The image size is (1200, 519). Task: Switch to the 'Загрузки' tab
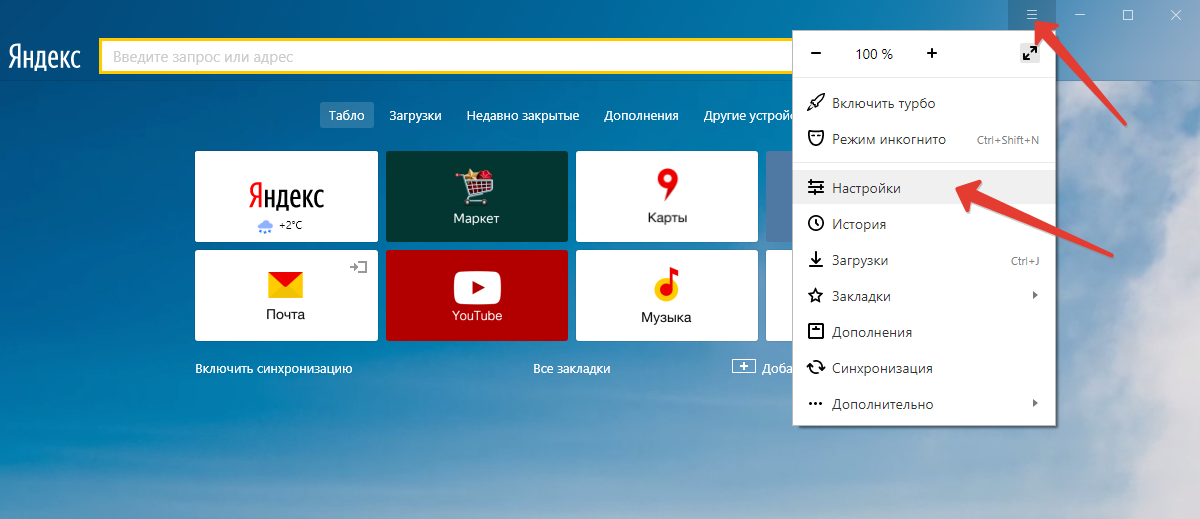[415, 115]
